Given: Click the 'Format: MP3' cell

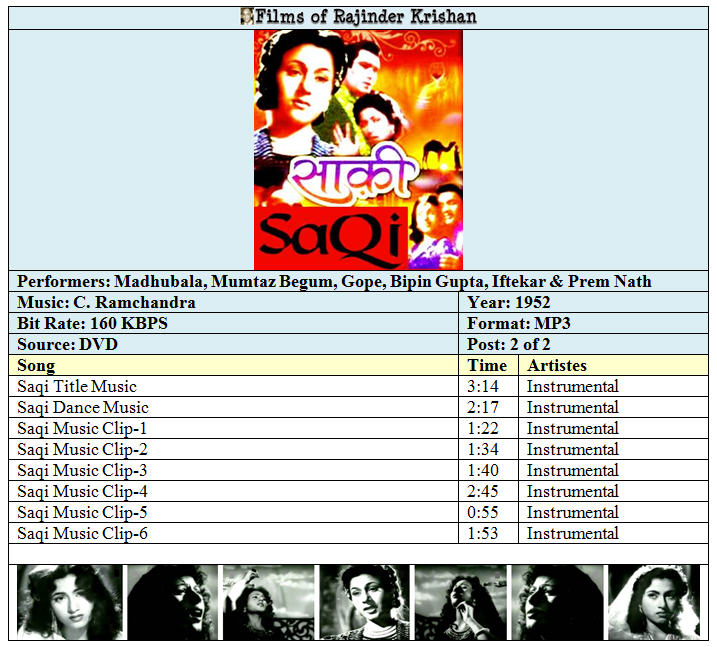Looking at the screenshot, I should click(x=583, y=323).
